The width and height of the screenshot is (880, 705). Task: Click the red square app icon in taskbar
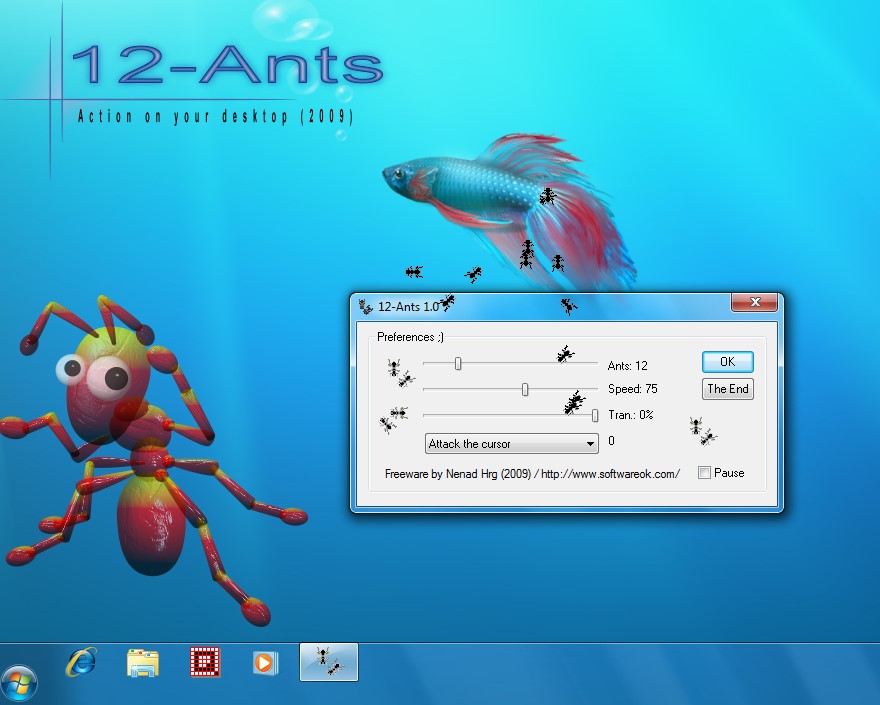[205, 662]
